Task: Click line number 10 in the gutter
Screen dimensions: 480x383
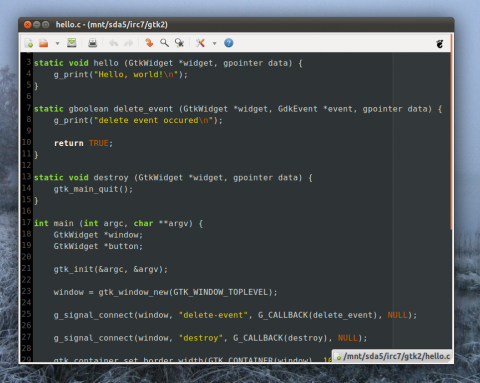Action: tap(27, 142)
